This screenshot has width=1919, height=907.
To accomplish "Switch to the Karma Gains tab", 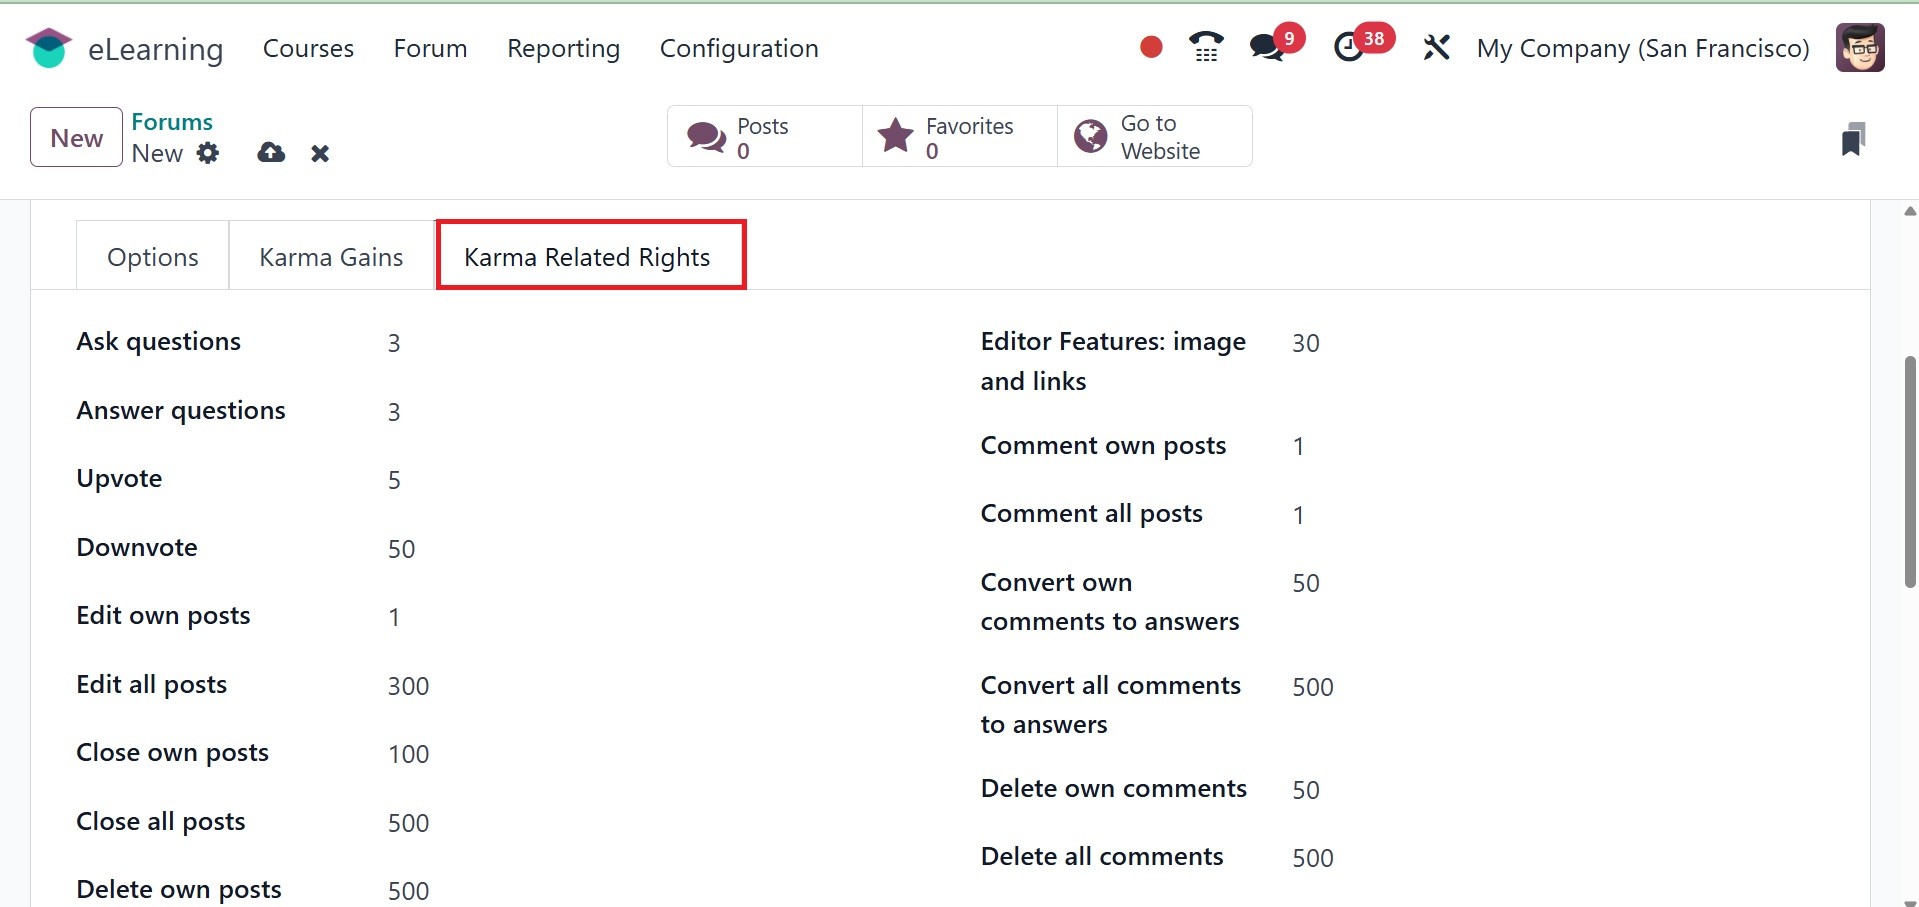I will click(x=331, y=257).
